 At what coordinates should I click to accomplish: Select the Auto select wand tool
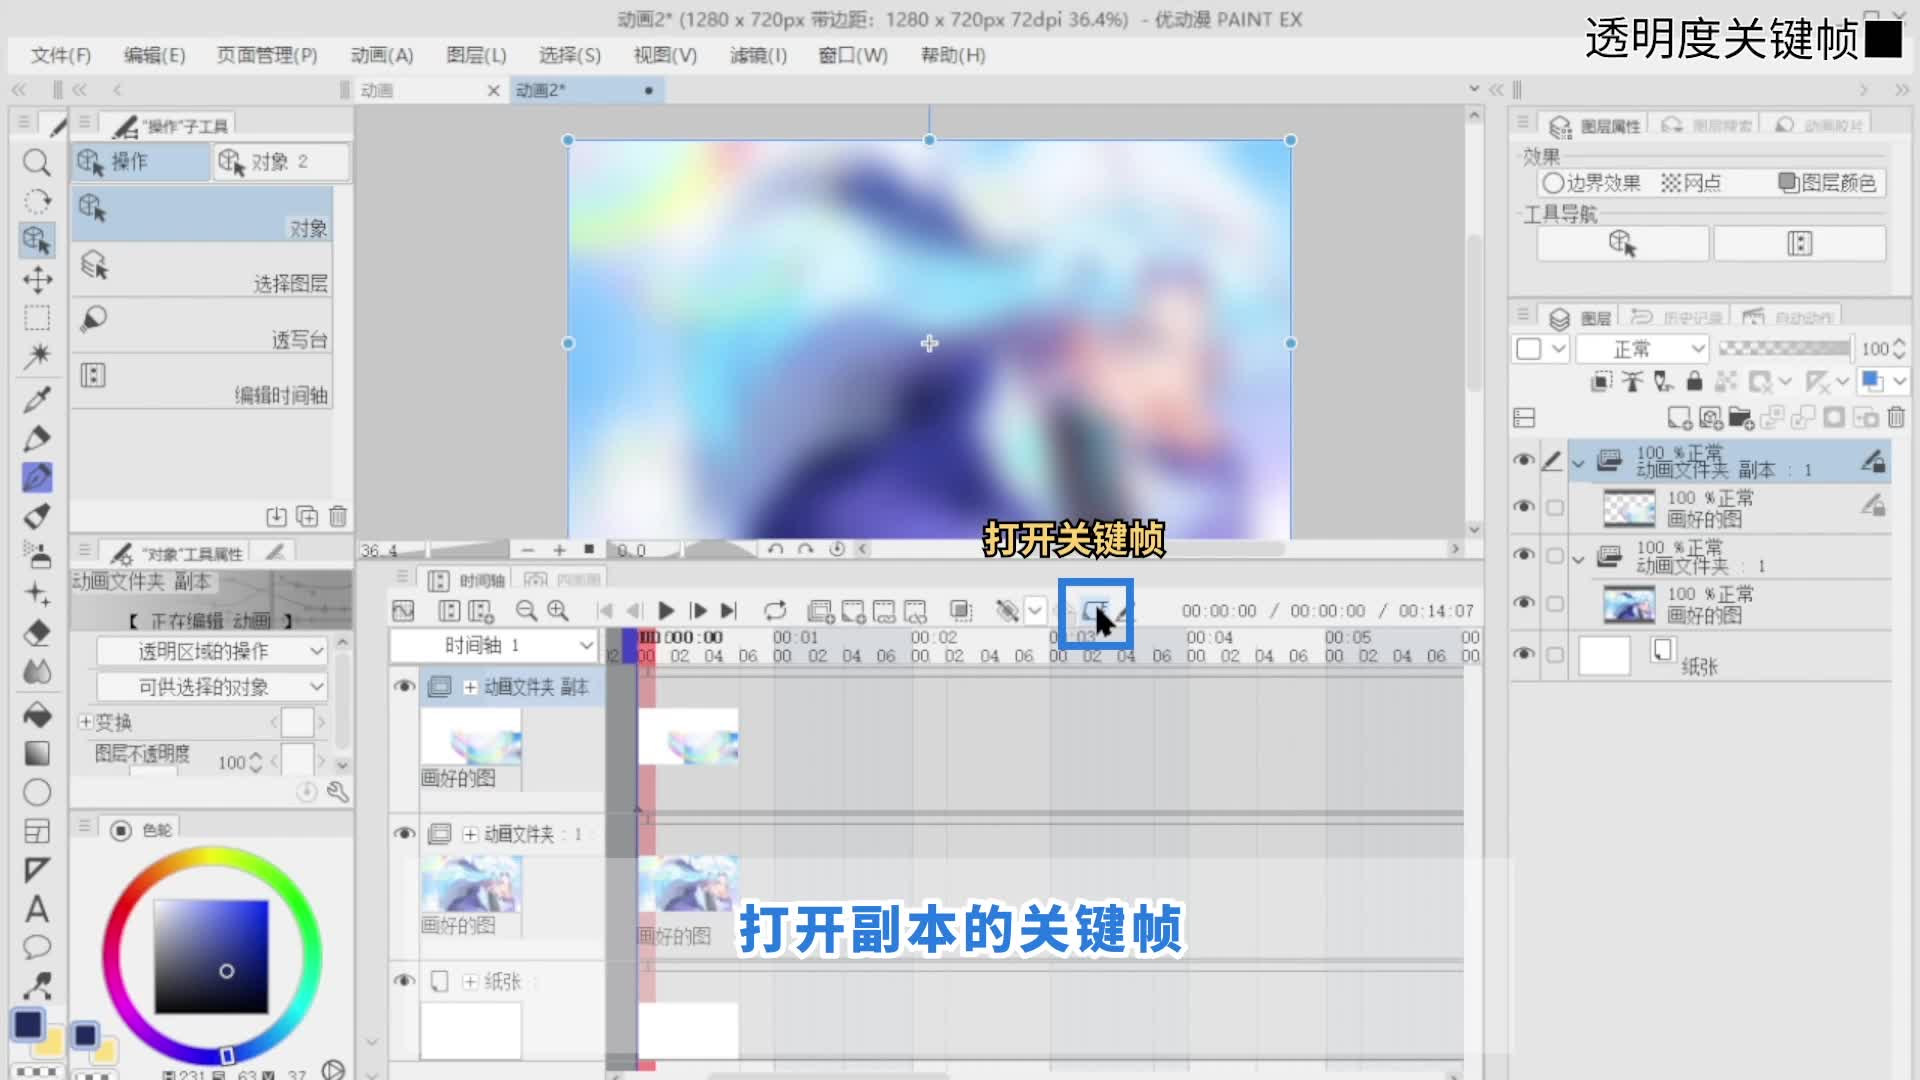[x=37, y=356]
